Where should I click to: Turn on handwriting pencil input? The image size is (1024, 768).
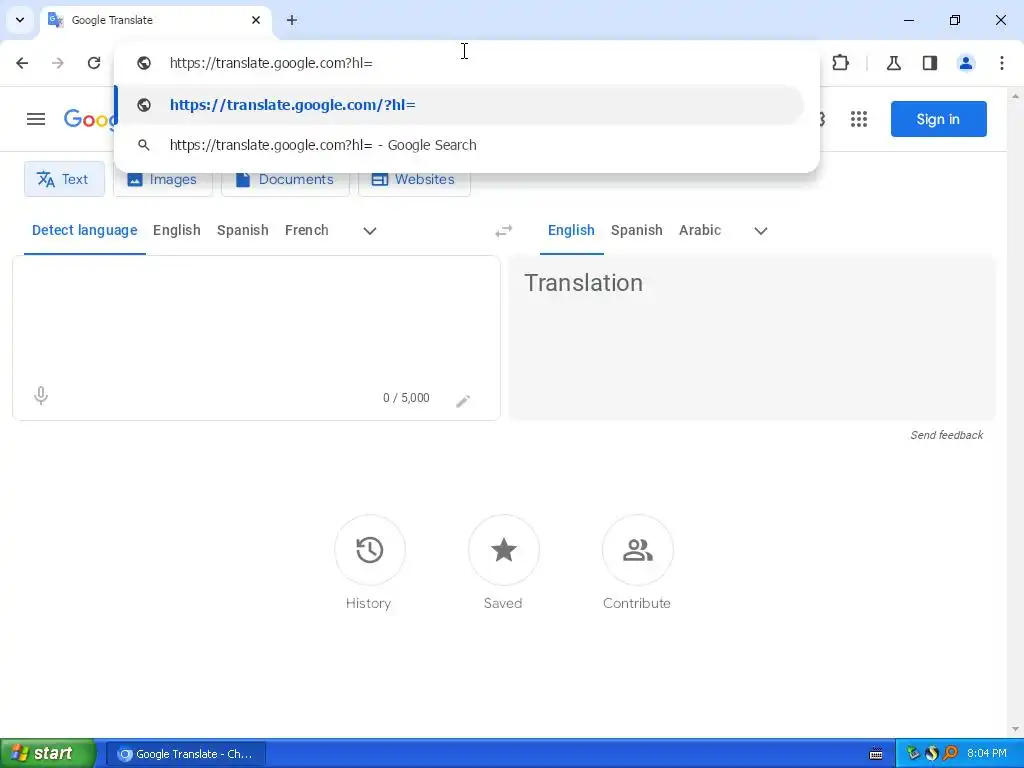pos(463,401)
